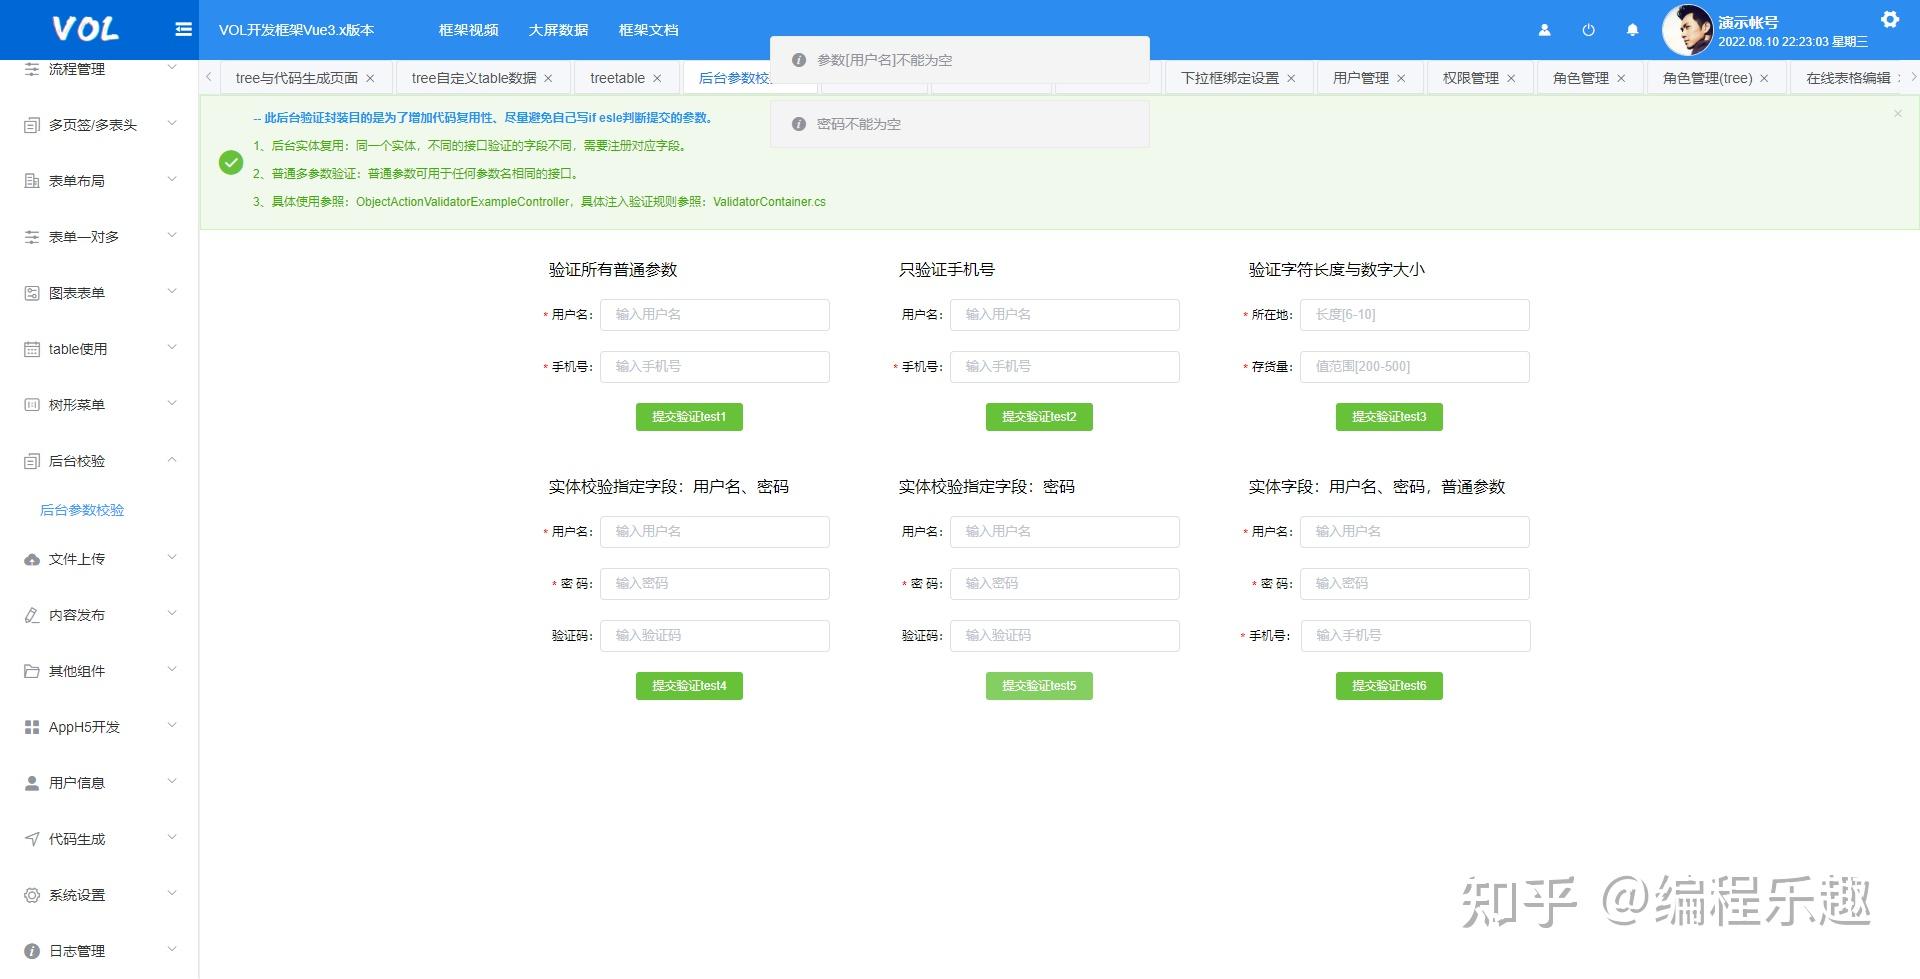Click the 提交验证test1 button
The image size is (1920, 979).
689,416
